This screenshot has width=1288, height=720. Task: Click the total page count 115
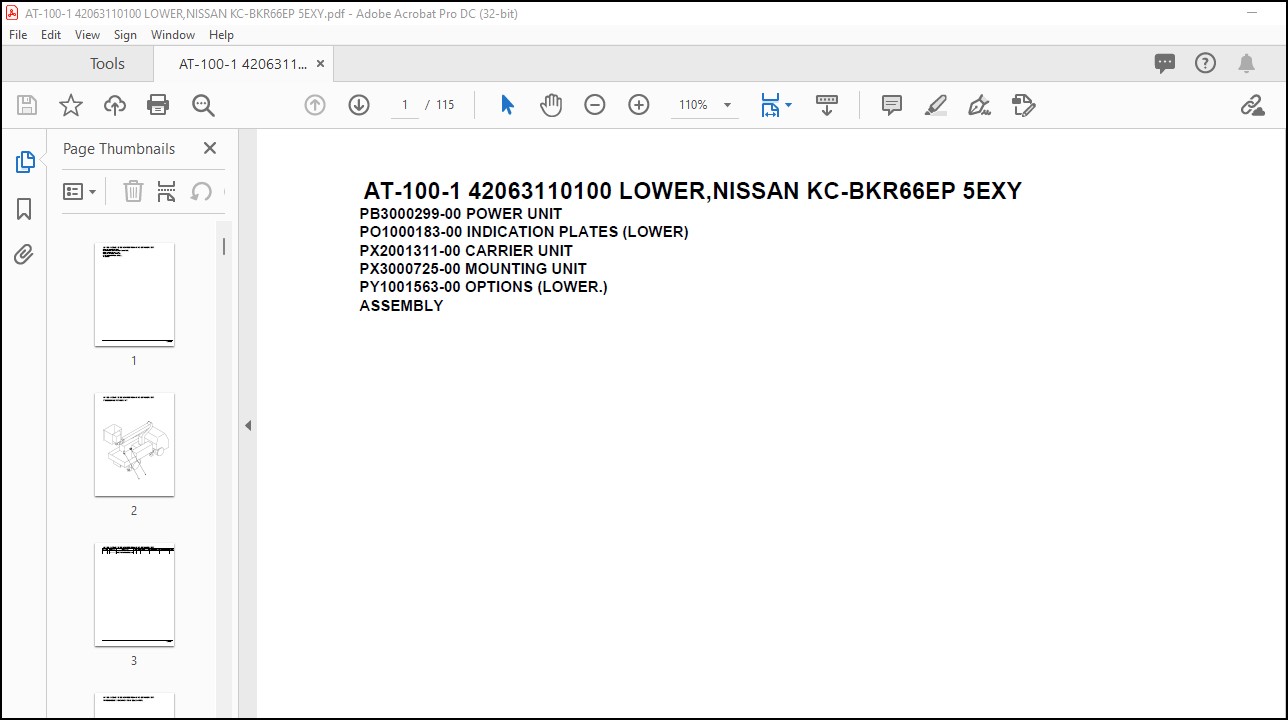pyautogui.click(x=445, y=105)
